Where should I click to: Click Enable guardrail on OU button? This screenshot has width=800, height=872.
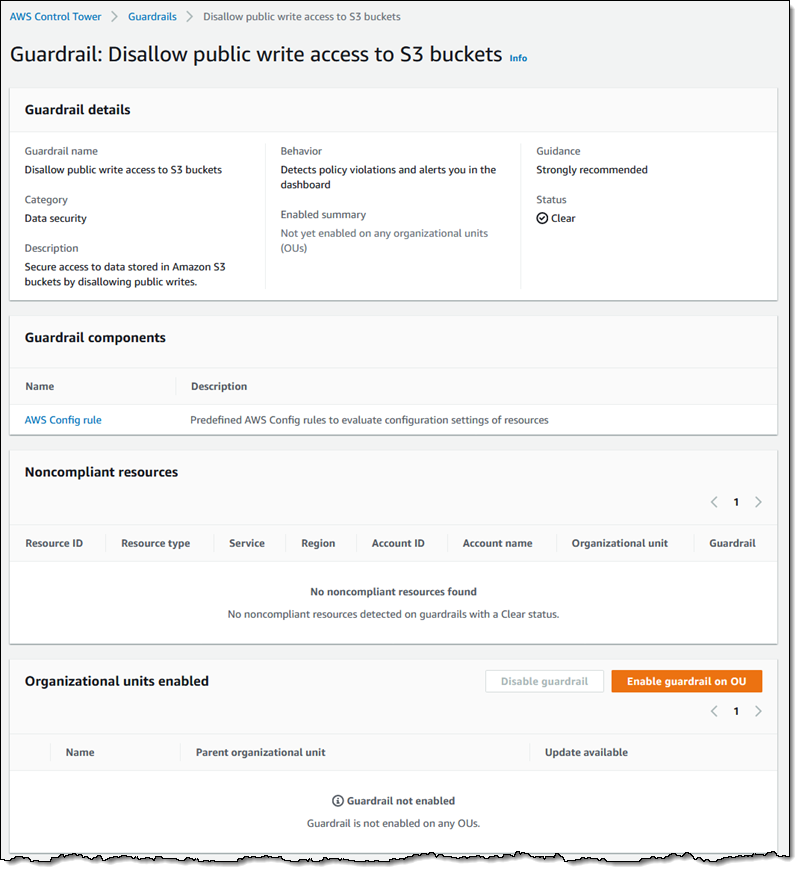tap(686, 682)
